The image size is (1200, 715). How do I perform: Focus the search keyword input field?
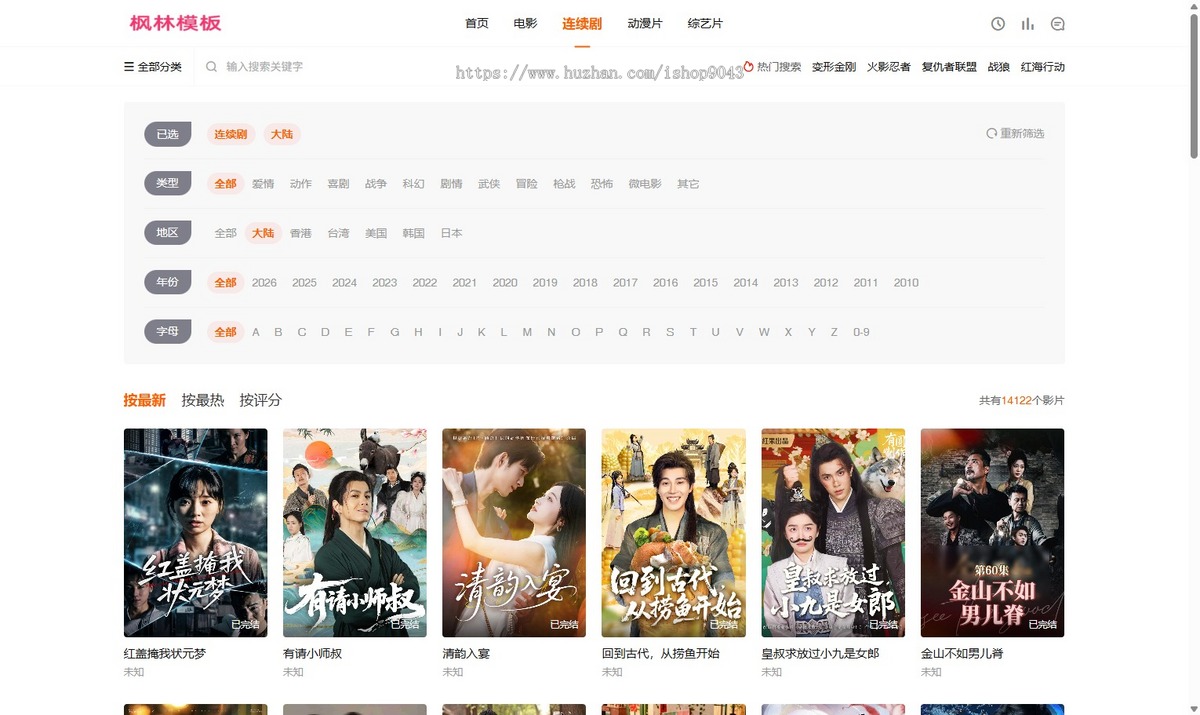point(320,67)
